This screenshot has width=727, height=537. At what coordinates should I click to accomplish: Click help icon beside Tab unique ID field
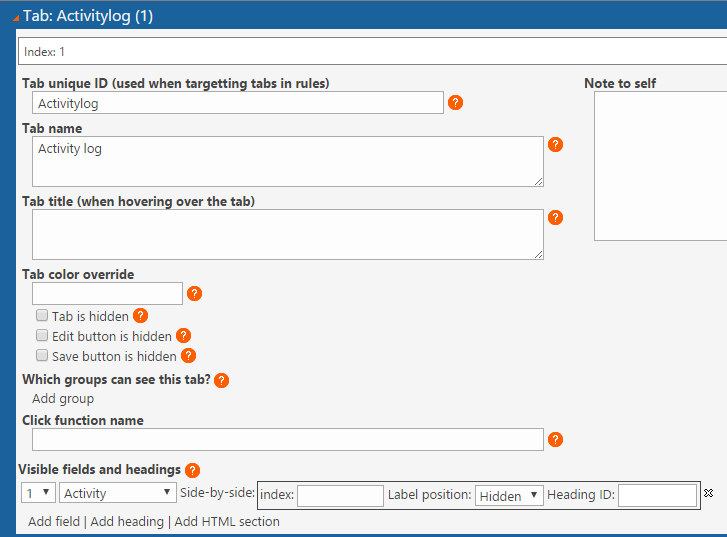click(x=455, y=102)
